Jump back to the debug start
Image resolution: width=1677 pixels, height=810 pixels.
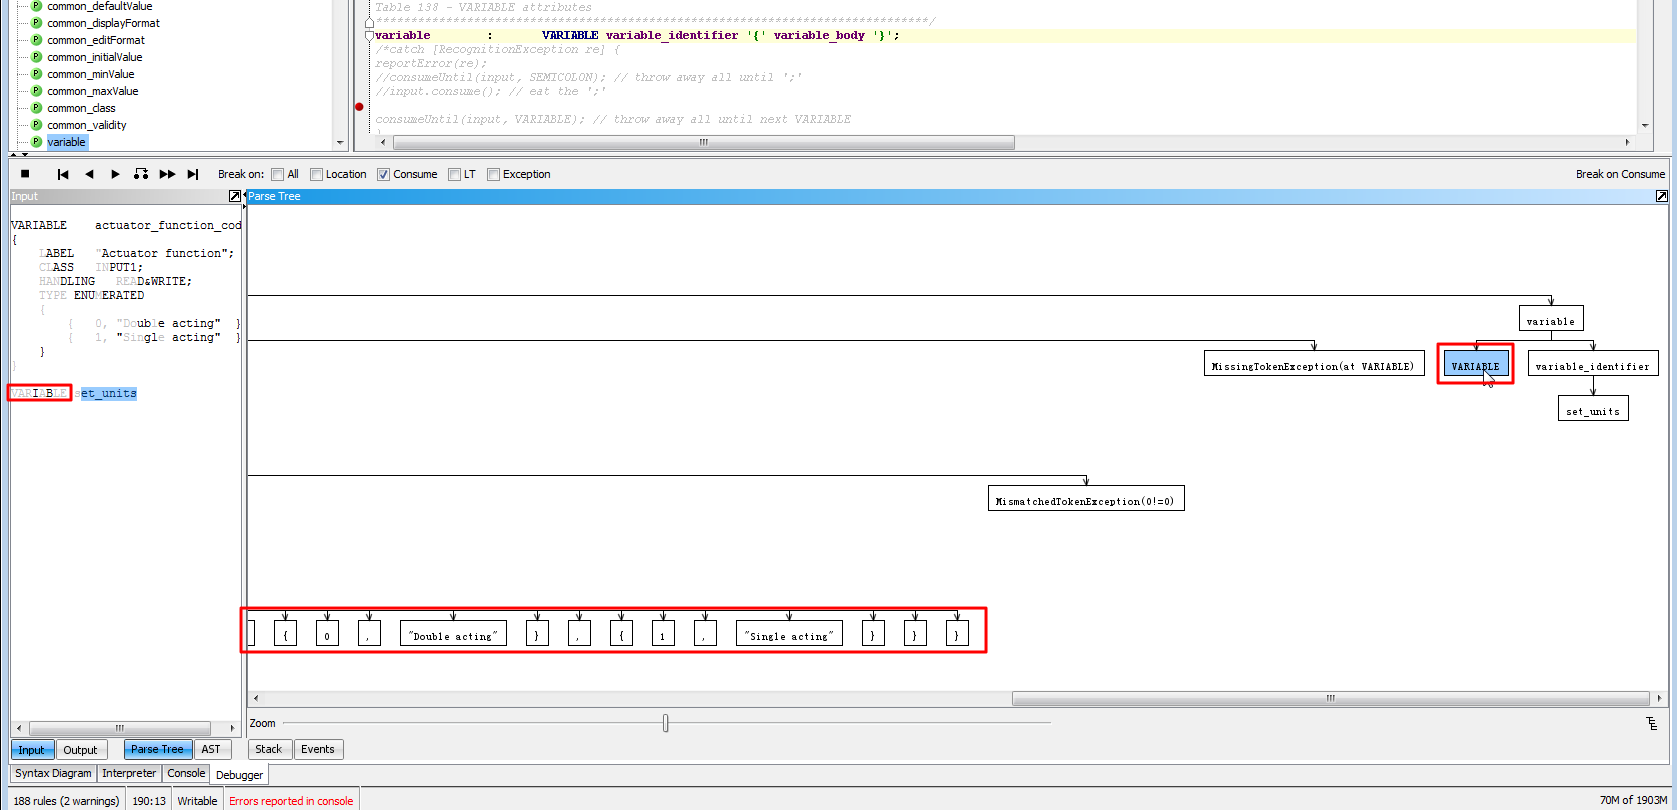click(63, 174)
